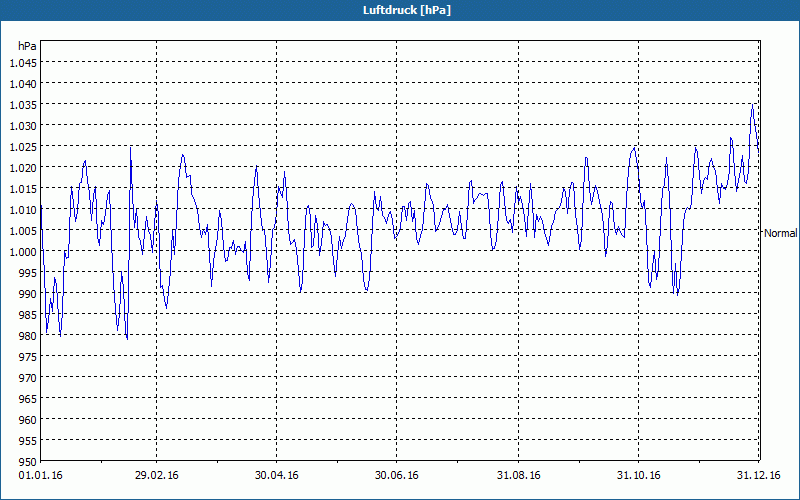Viewport: 800px width, 500px height.
Task: Click the Luftdruck [hPa] chart title
Action: [x=407, y=10]
